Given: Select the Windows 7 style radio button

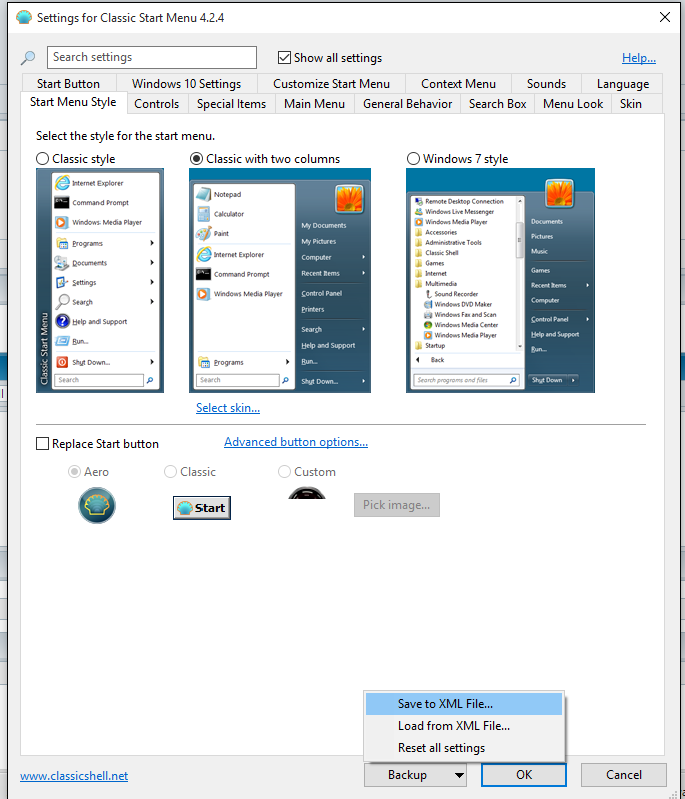Looking at the screenshot, I should [413, 159].
